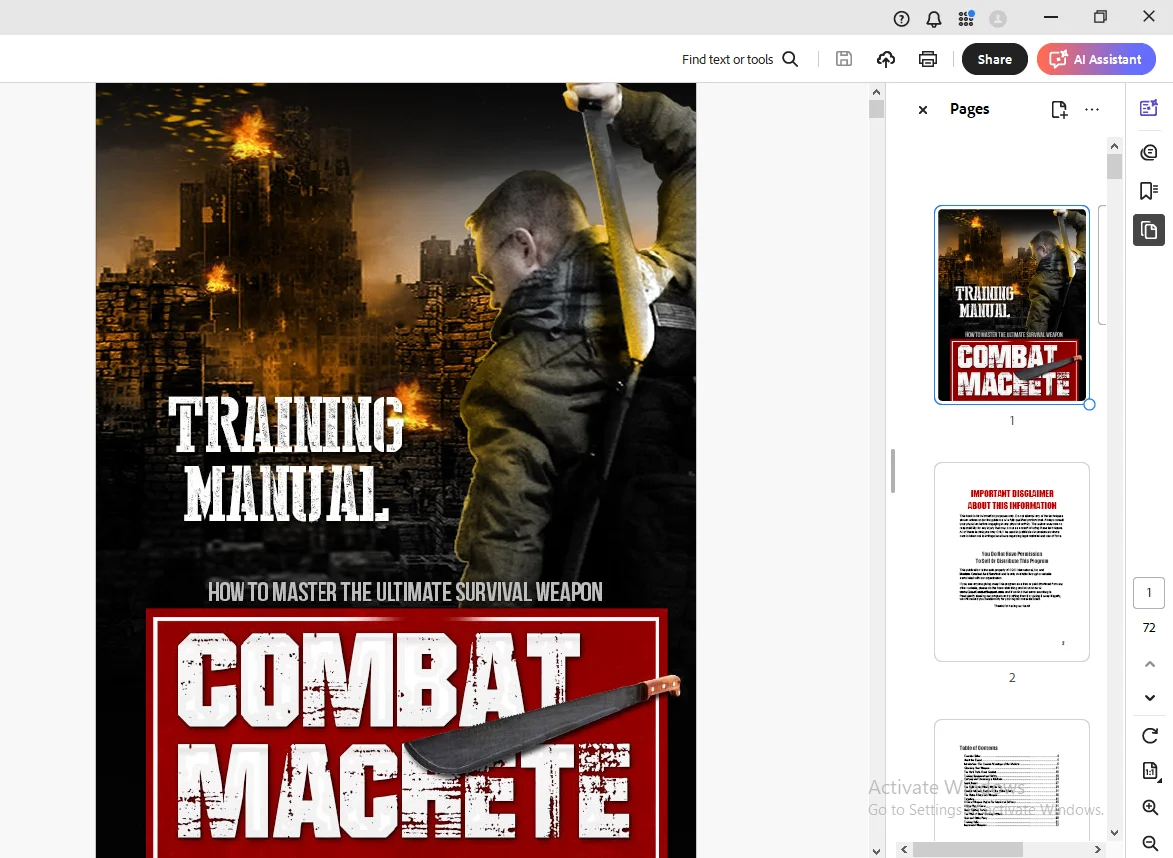Image resolution: width=1173 pixels, height=858 pixels.
Task: Select the Table of Contents page thumbnail
Action: [1011, 778]
